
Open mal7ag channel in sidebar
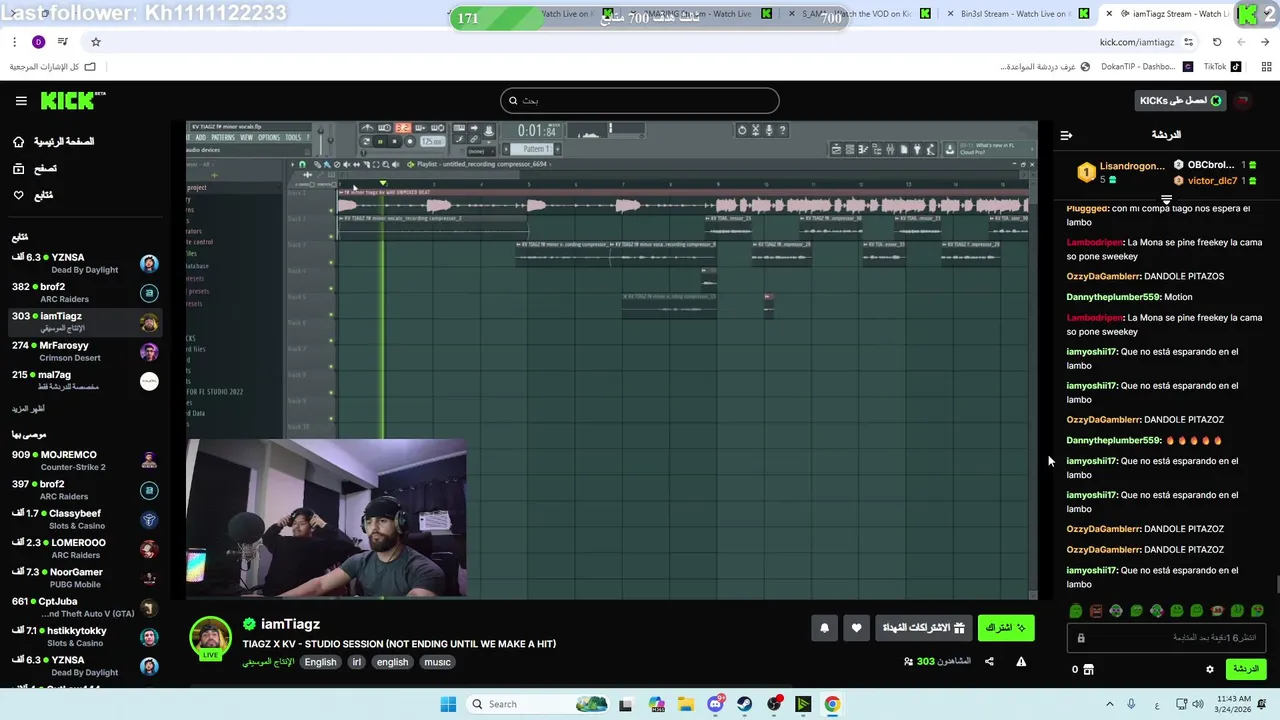[x=85, y=381]
